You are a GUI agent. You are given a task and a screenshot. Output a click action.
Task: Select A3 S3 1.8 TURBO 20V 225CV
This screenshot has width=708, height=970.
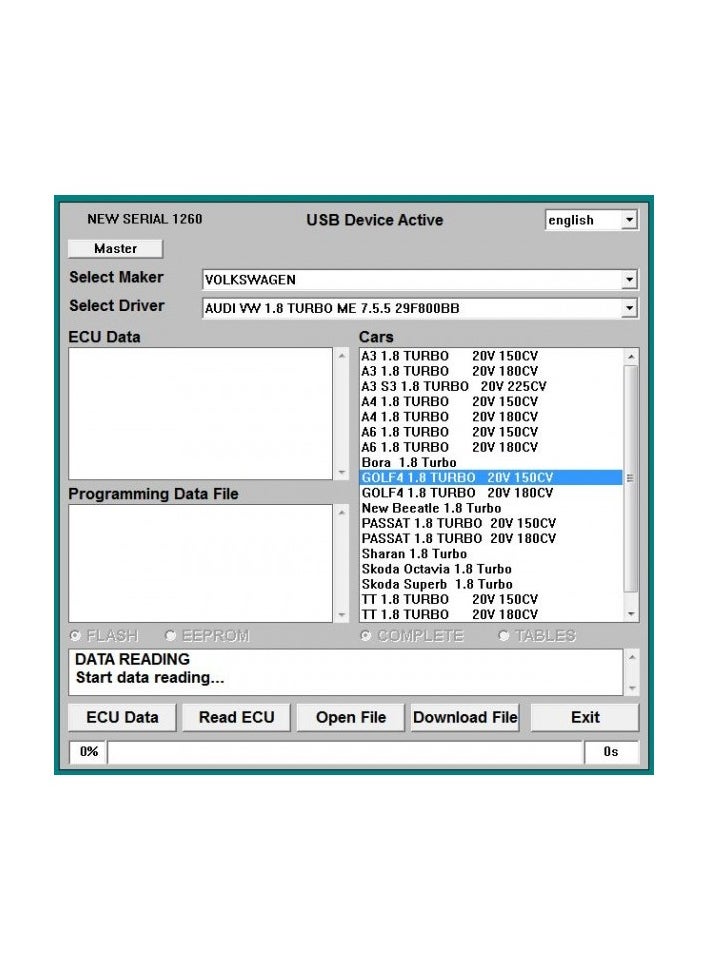491,387
